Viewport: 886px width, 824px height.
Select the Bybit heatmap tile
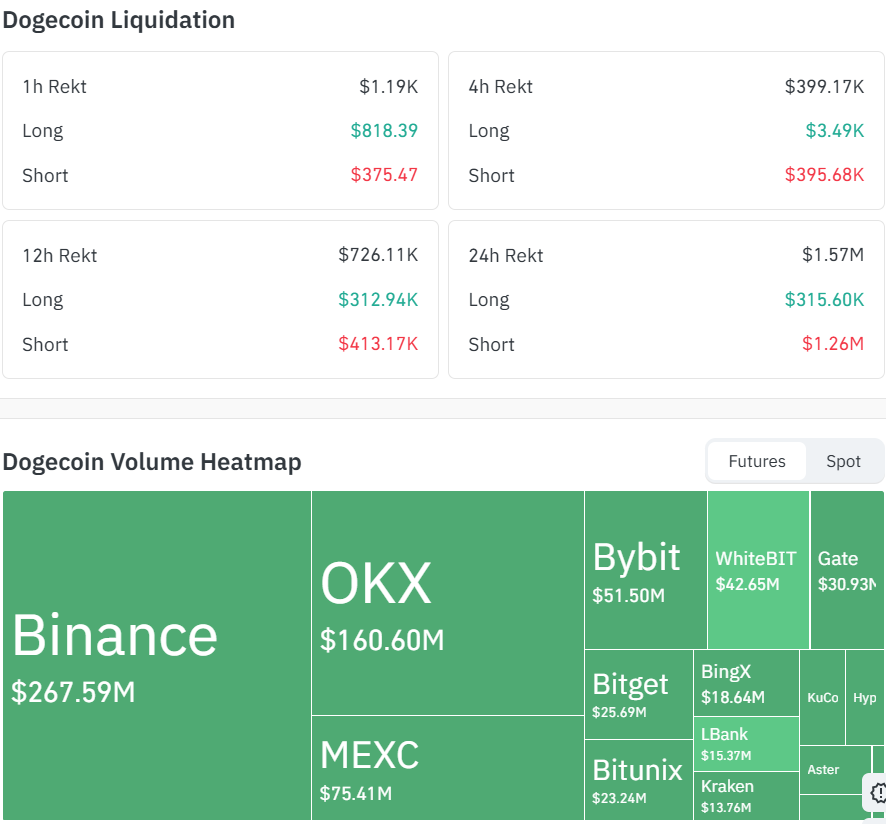click(x=646, y=570)
